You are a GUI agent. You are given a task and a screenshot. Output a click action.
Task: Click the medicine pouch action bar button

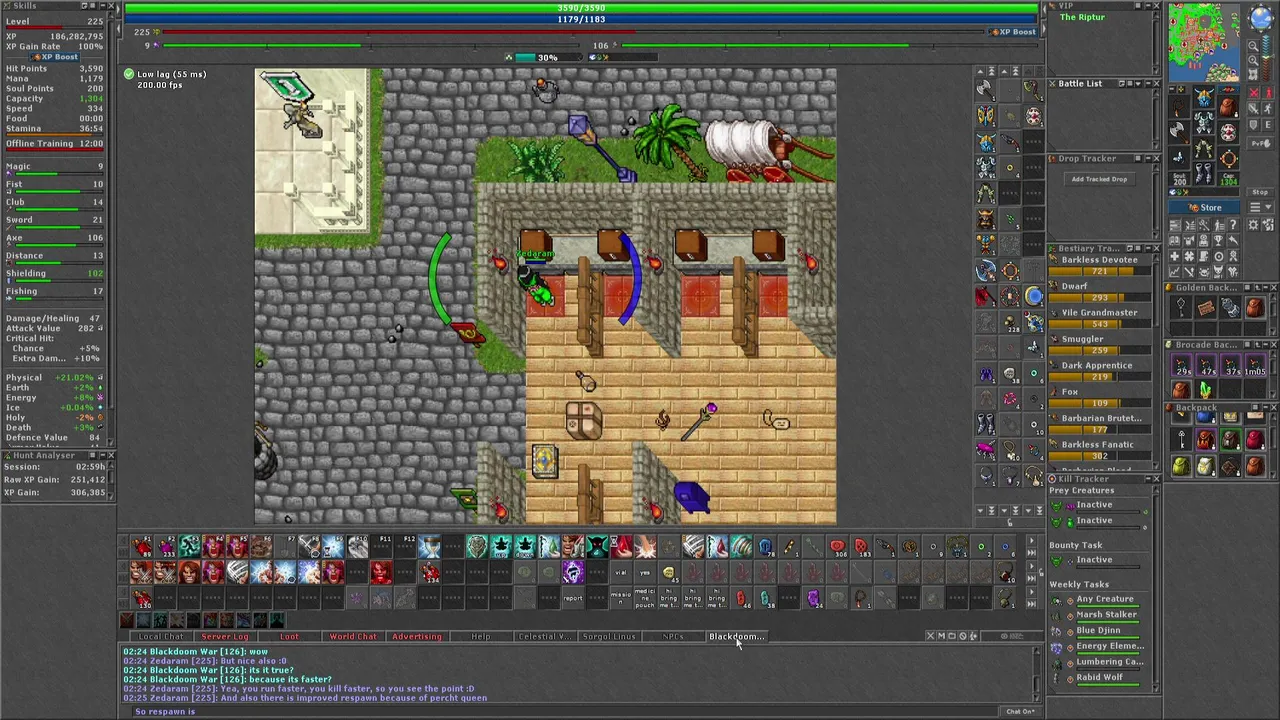tap(645, 598)
